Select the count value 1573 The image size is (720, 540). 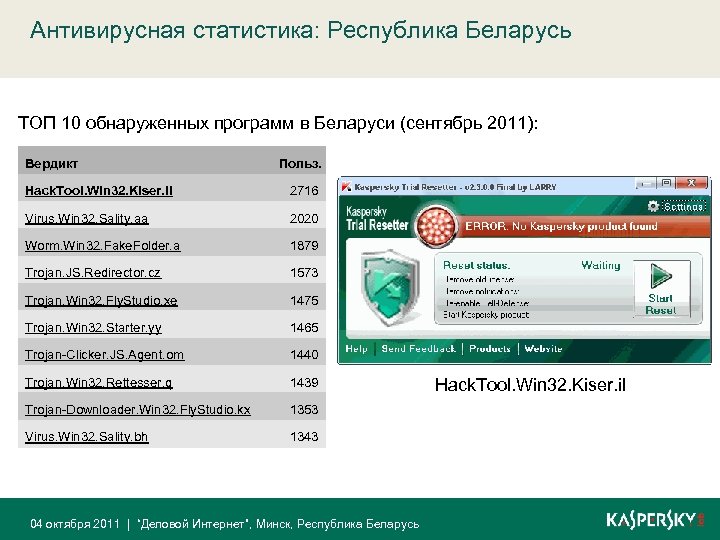click(x=304, y=273)
